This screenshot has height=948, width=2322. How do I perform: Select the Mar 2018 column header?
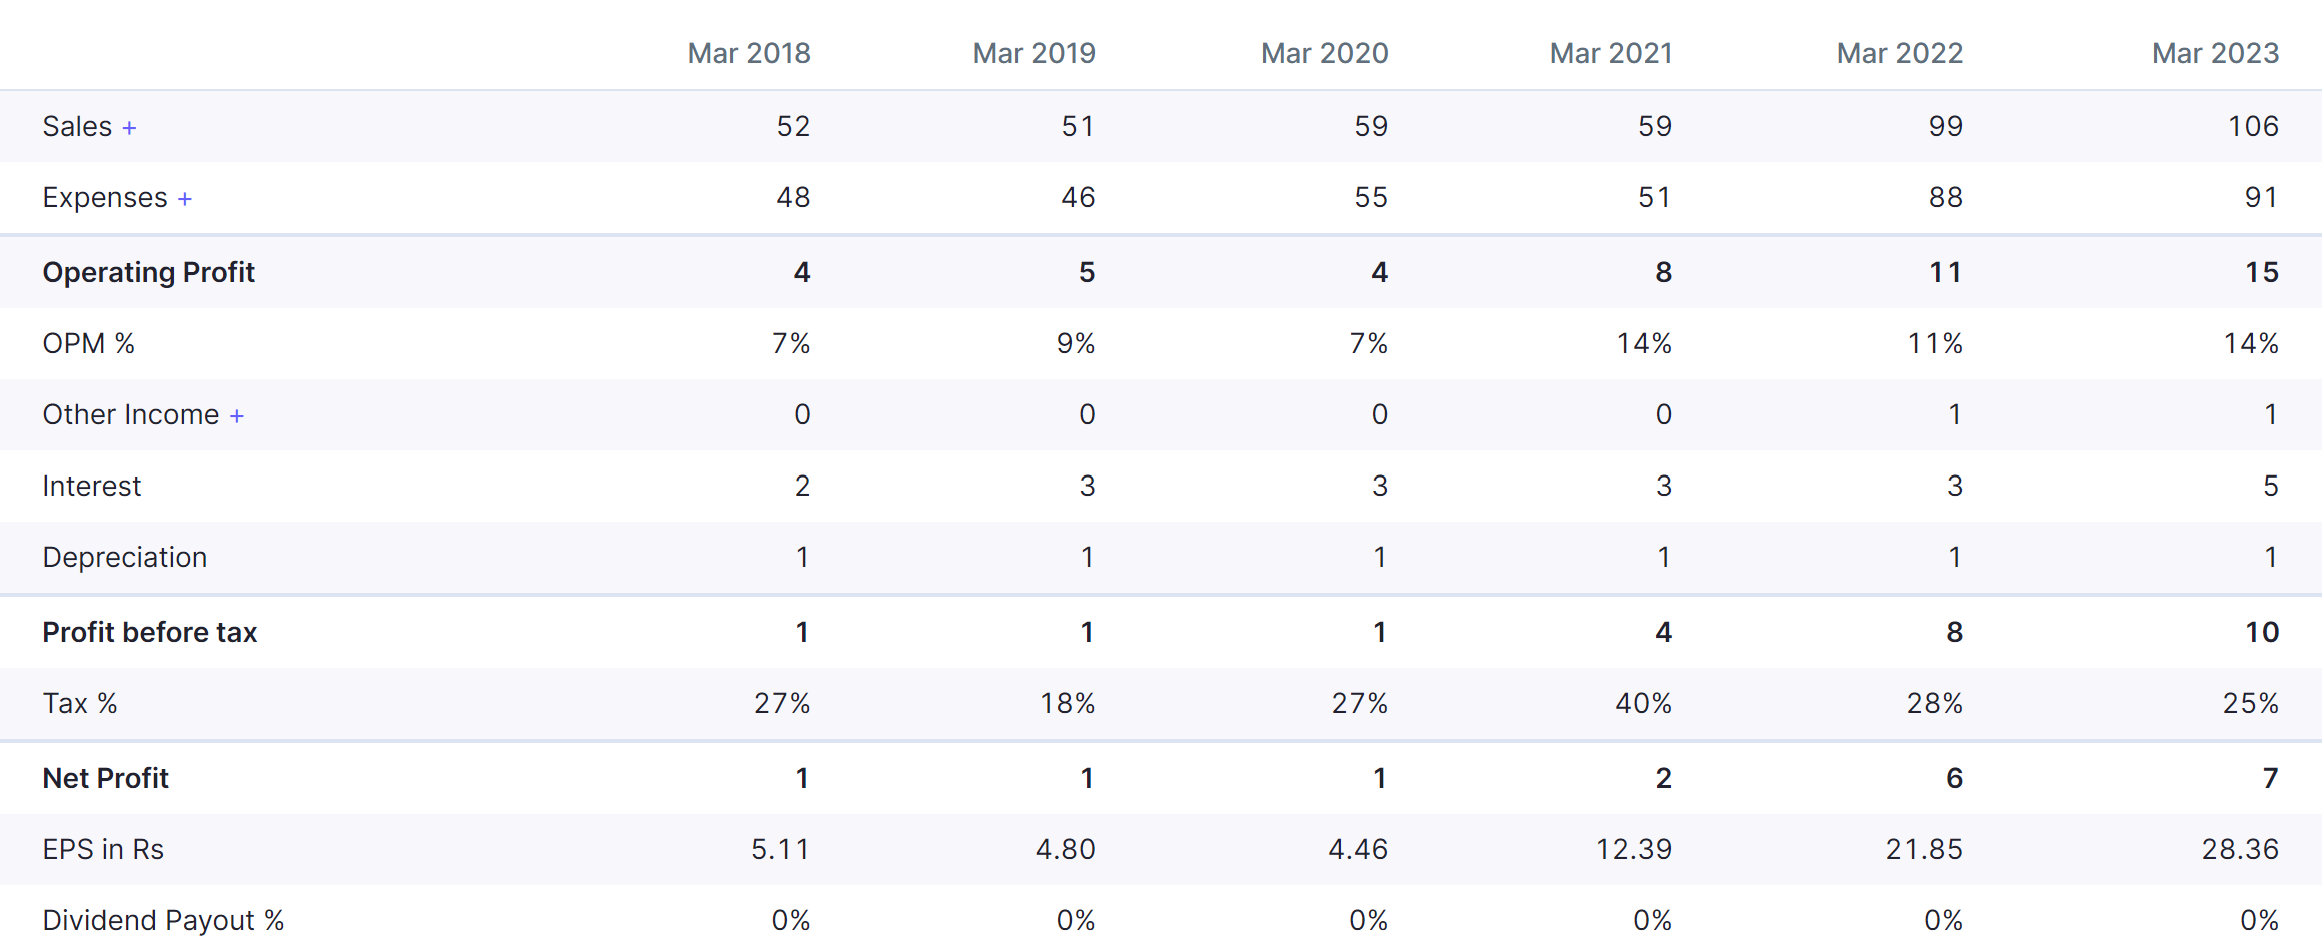(x=749, y=53)
